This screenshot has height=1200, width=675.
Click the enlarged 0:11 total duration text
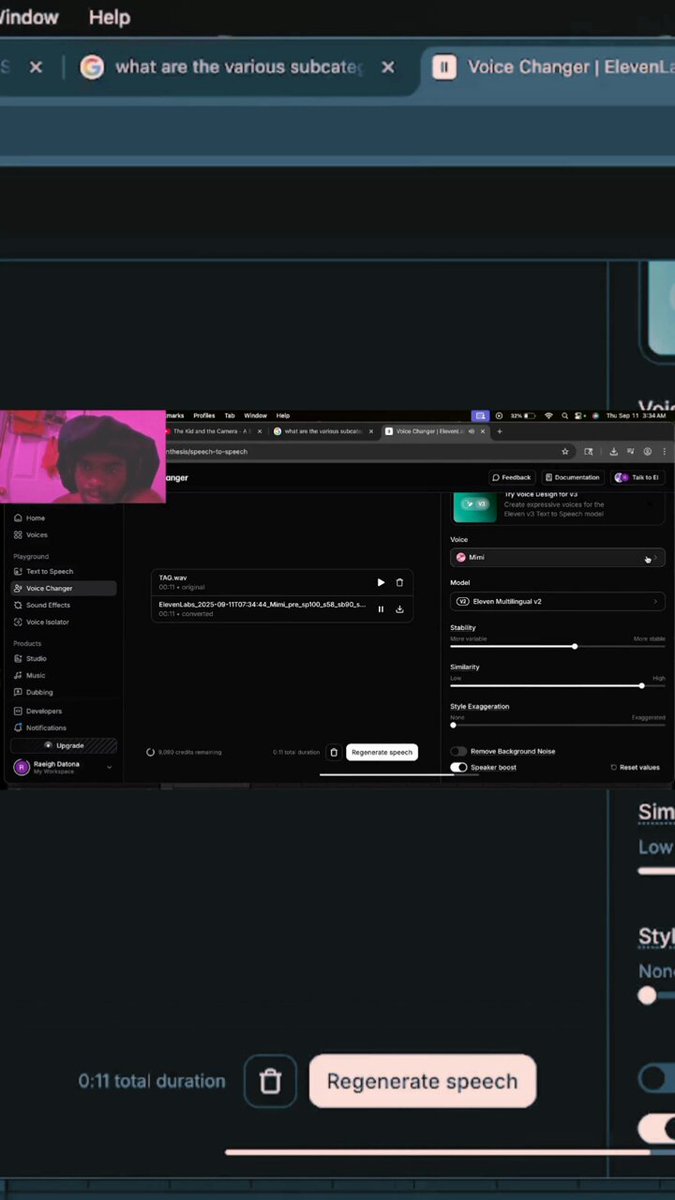pyautogui.click(x=152, y=1081)
